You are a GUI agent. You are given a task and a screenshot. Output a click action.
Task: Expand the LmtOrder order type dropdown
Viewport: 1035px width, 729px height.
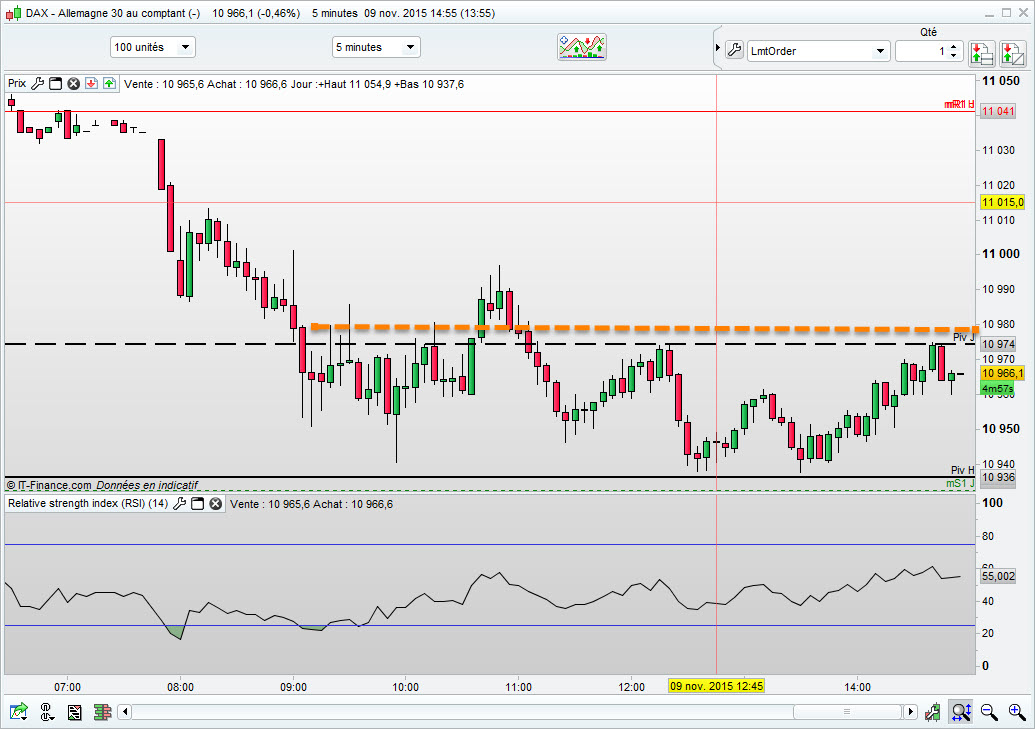click(818, 51)
